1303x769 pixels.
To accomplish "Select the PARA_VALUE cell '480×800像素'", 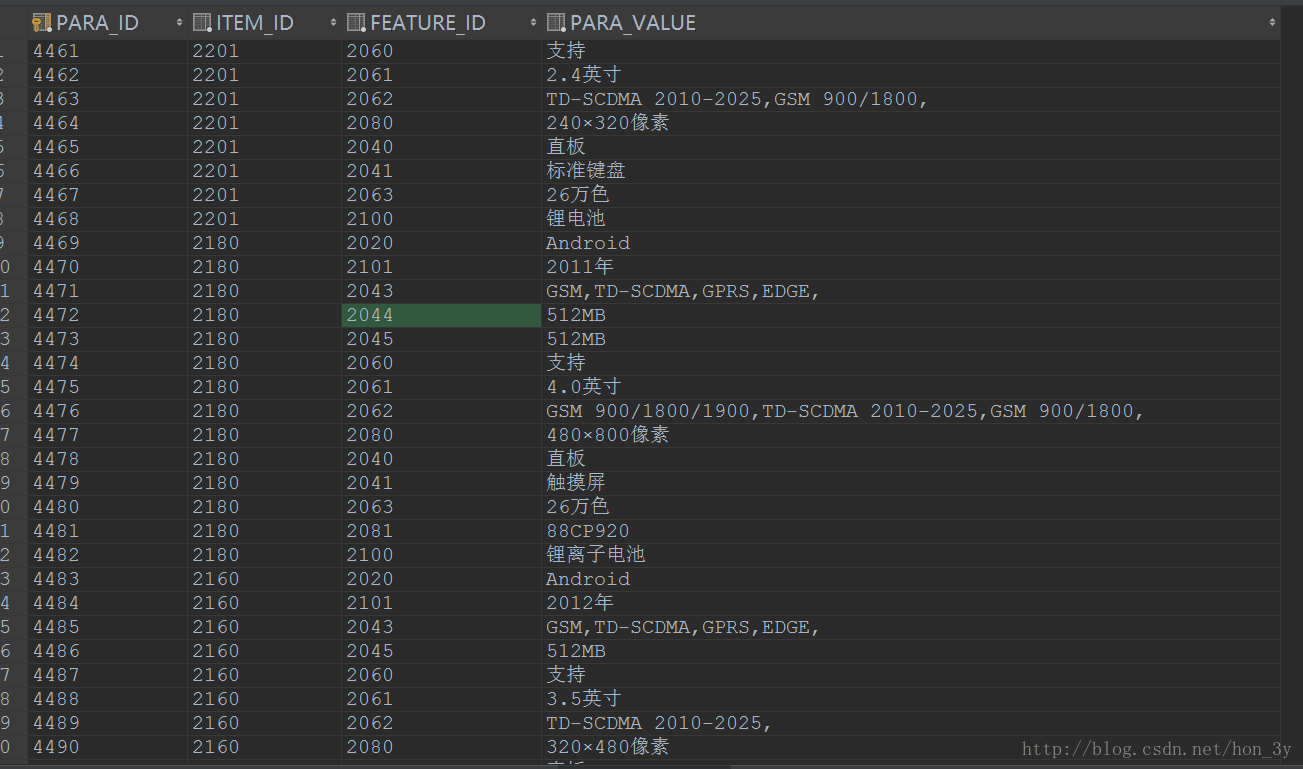I will click(x=911, y=435).
